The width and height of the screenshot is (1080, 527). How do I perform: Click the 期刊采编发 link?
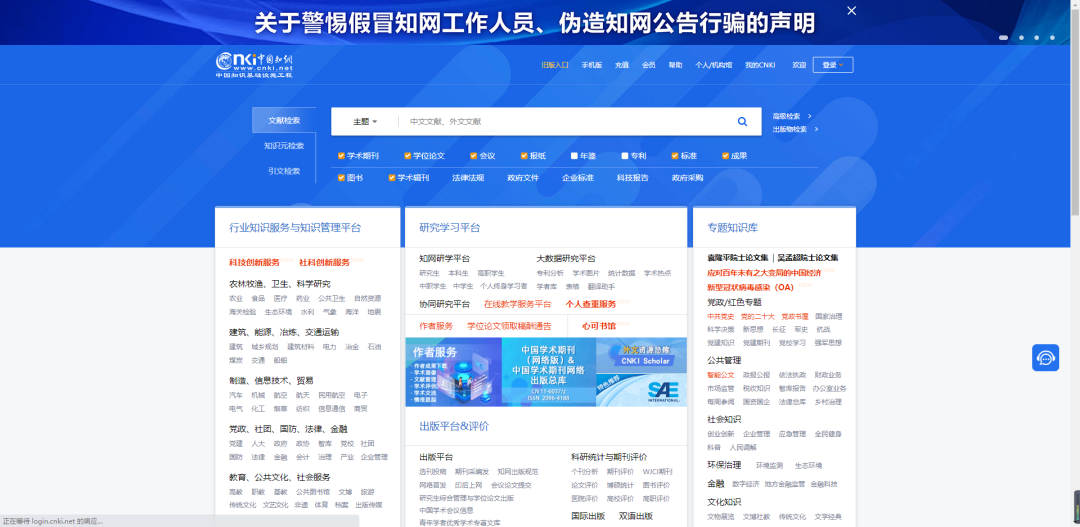(472, 472)
